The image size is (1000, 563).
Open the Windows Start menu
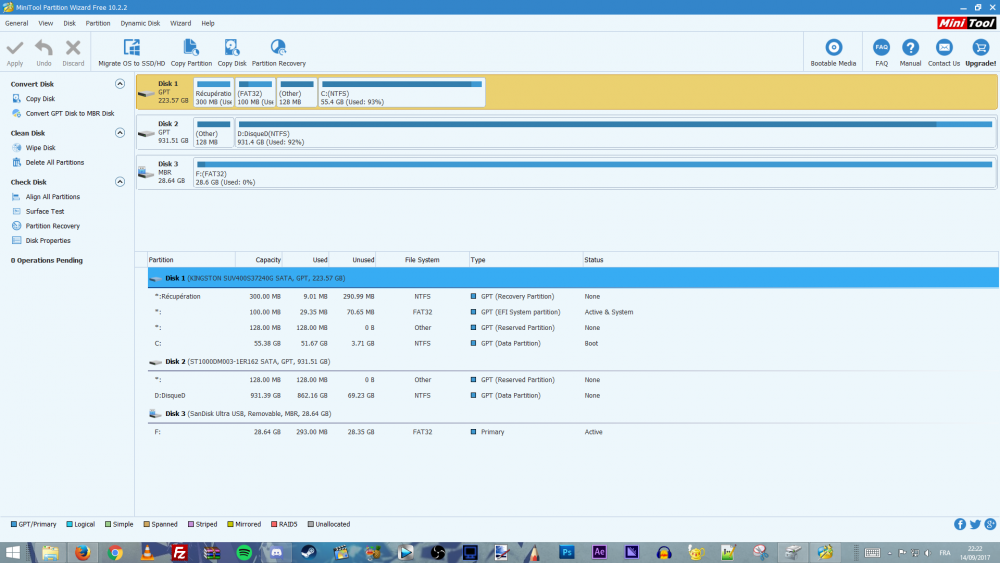click(13, 552)
